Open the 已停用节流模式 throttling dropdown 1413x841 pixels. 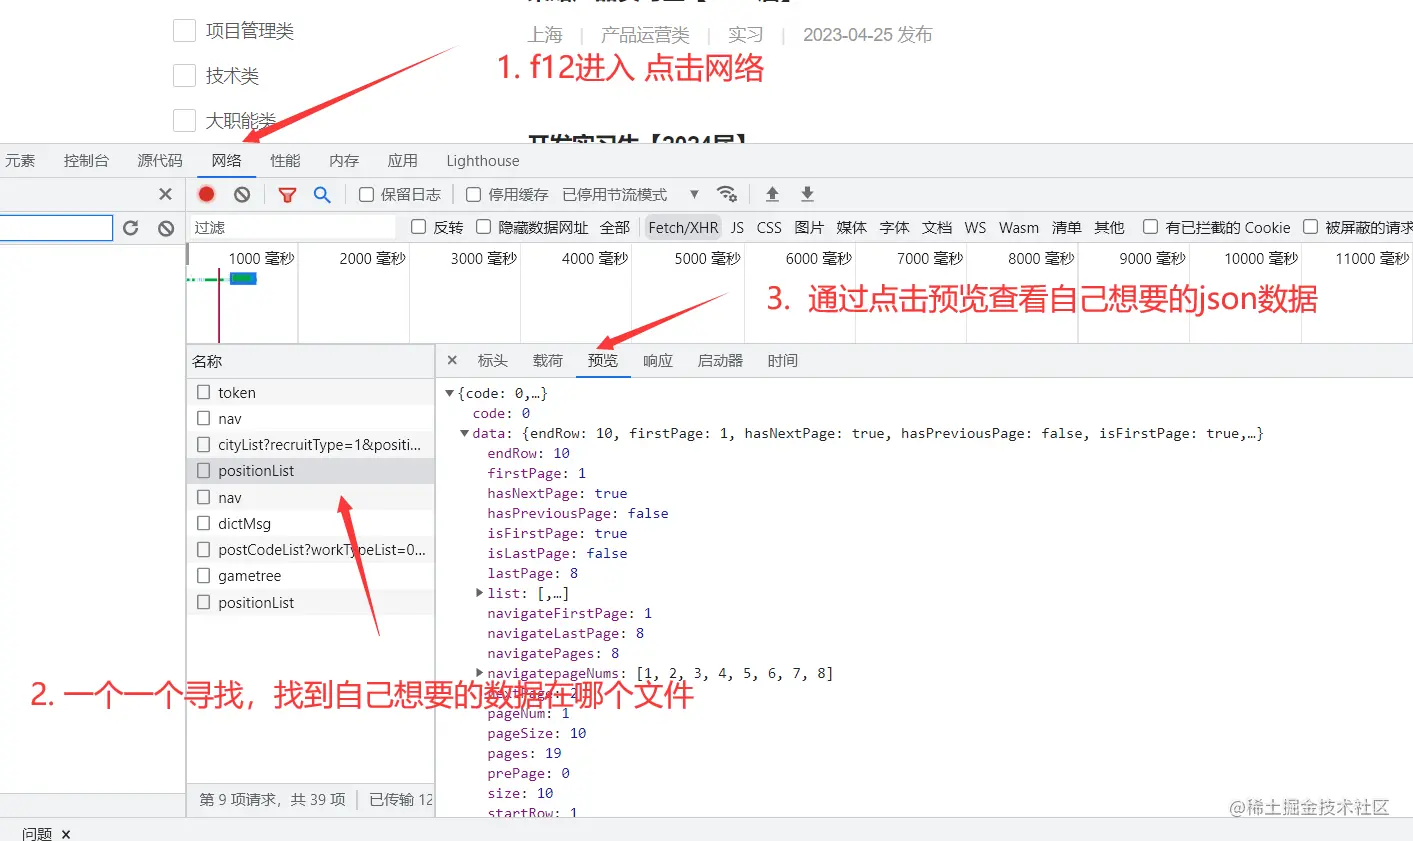[x=630, y=194]
